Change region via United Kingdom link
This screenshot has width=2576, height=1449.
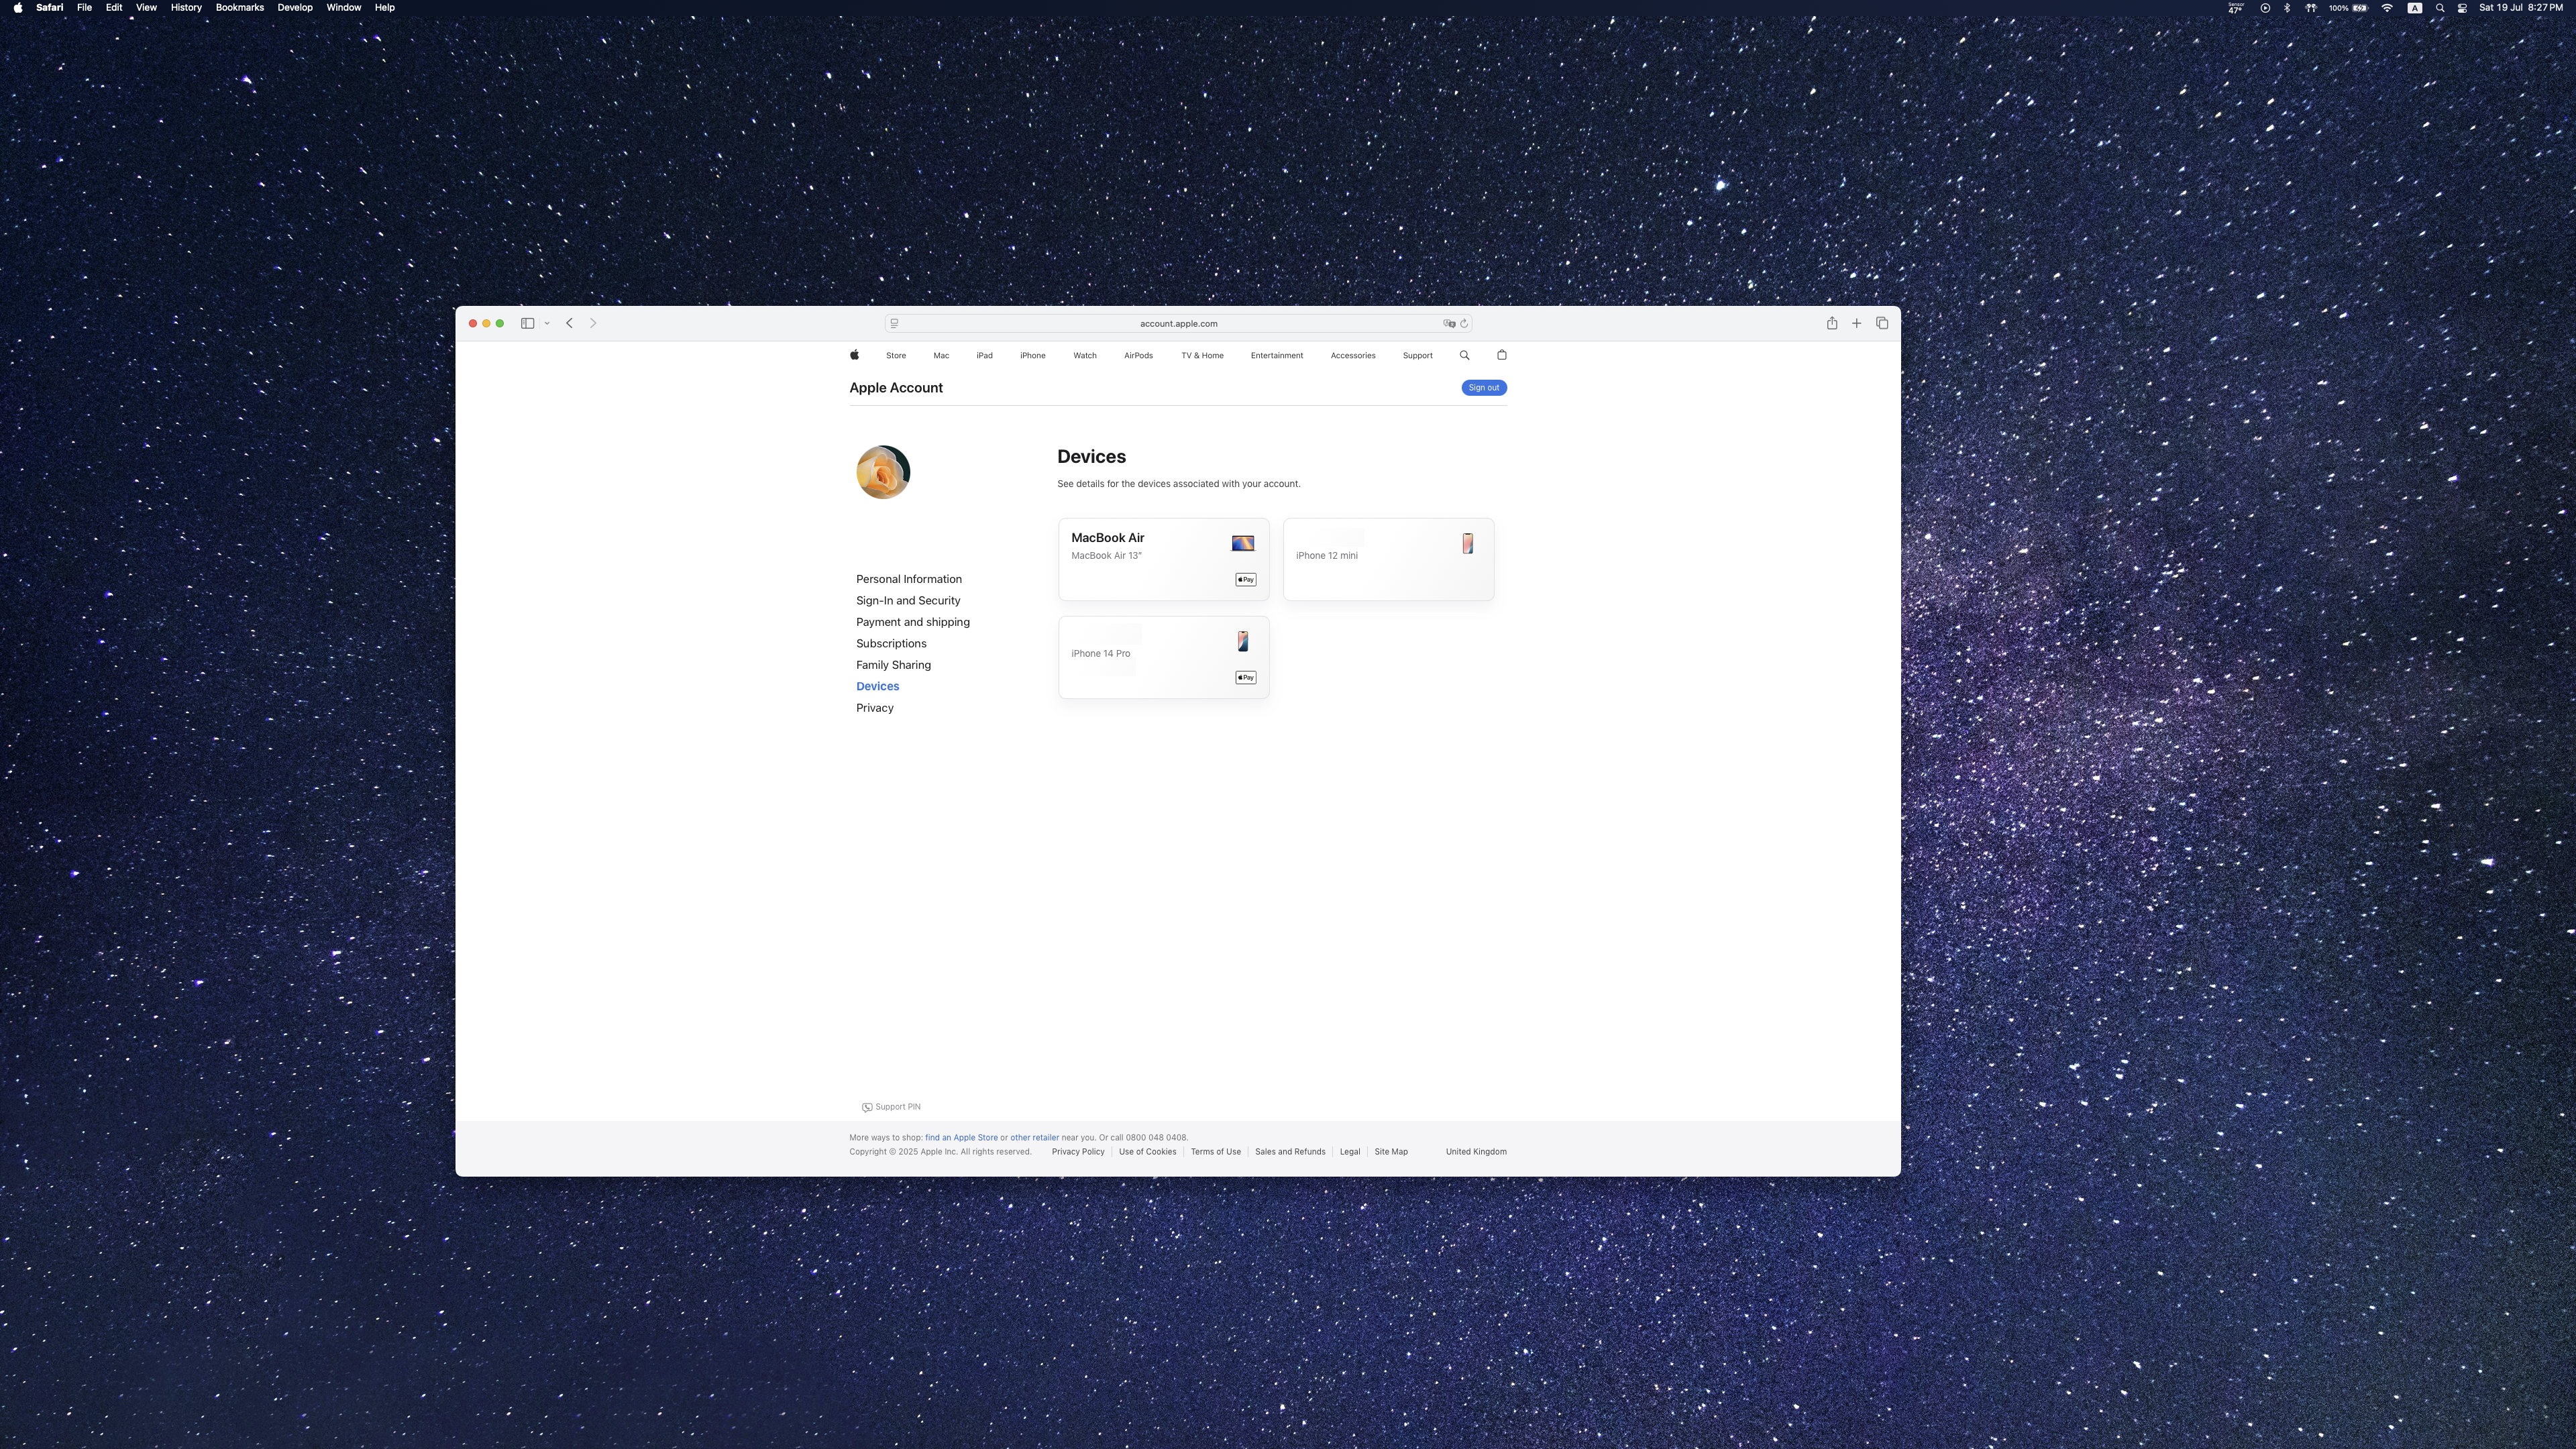pos(1476,1152)
